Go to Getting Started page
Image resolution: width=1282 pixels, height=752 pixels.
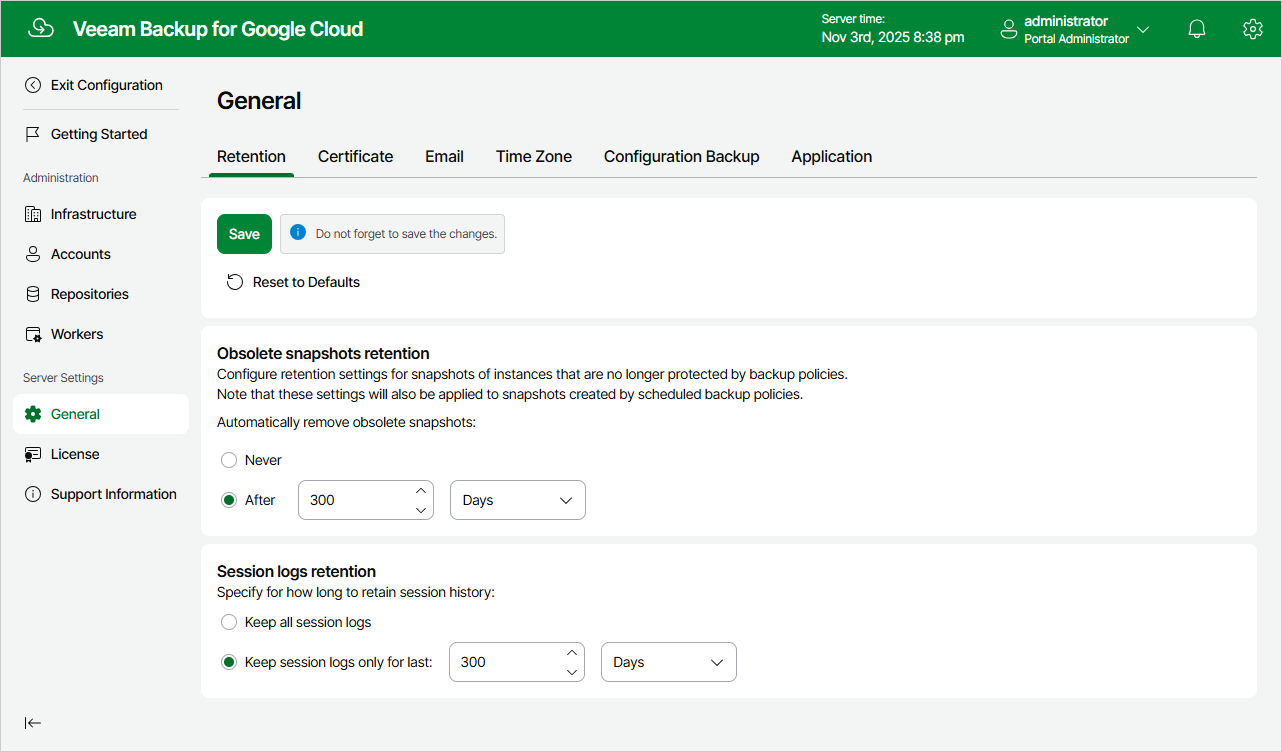(x=99, y=134)
